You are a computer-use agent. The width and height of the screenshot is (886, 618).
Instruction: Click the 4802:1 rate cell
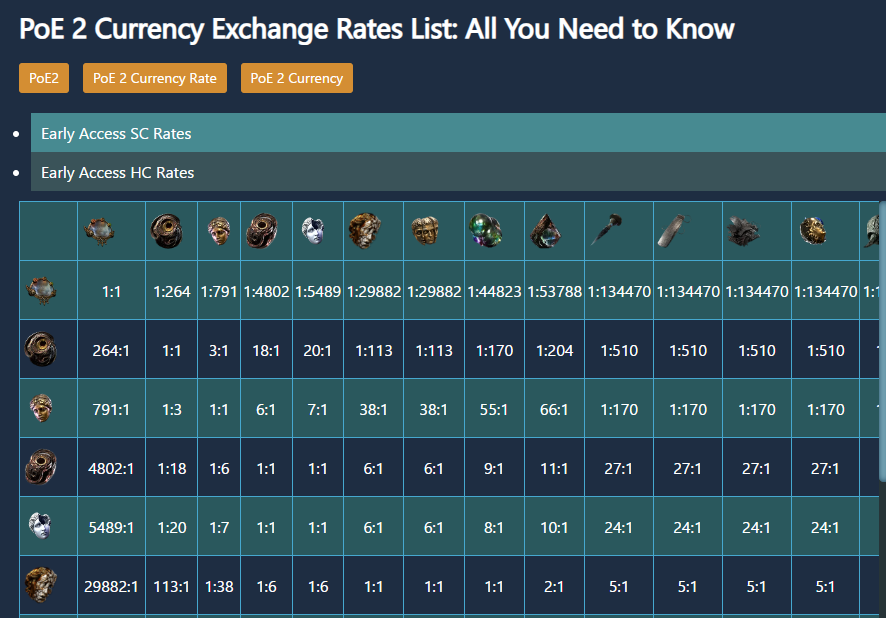[x=111, y=468]
